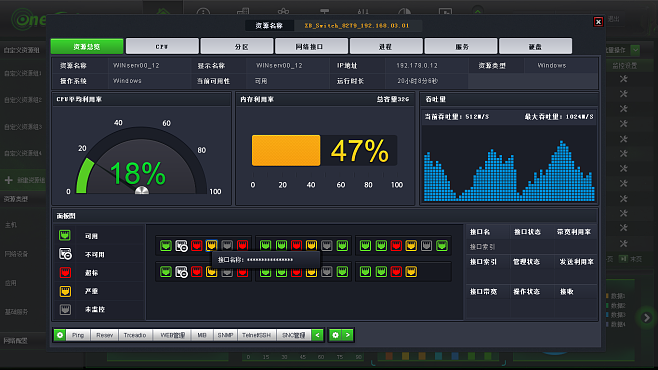Click the 18% CPU value
The width and height of the screenshot is (658, 370).
click(138, 173)
